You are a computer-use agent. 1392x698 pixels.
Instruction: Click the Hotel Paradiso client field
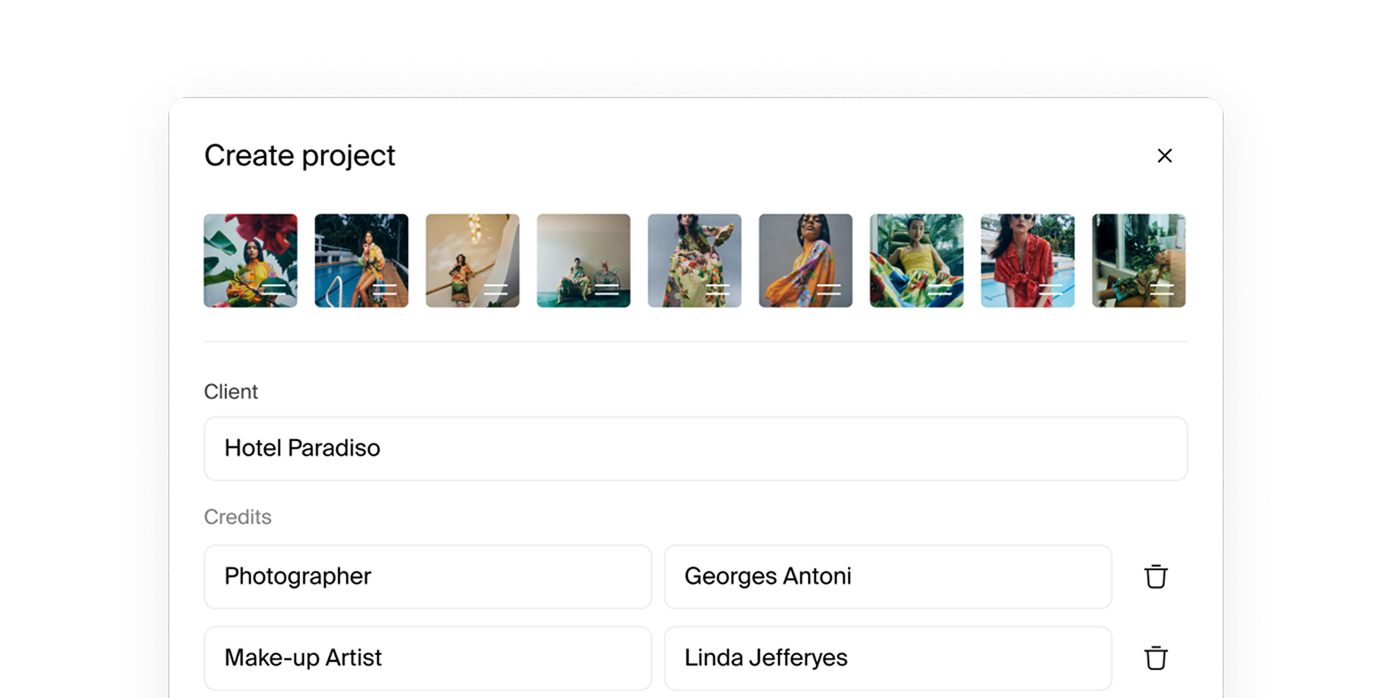coord(695,448)
